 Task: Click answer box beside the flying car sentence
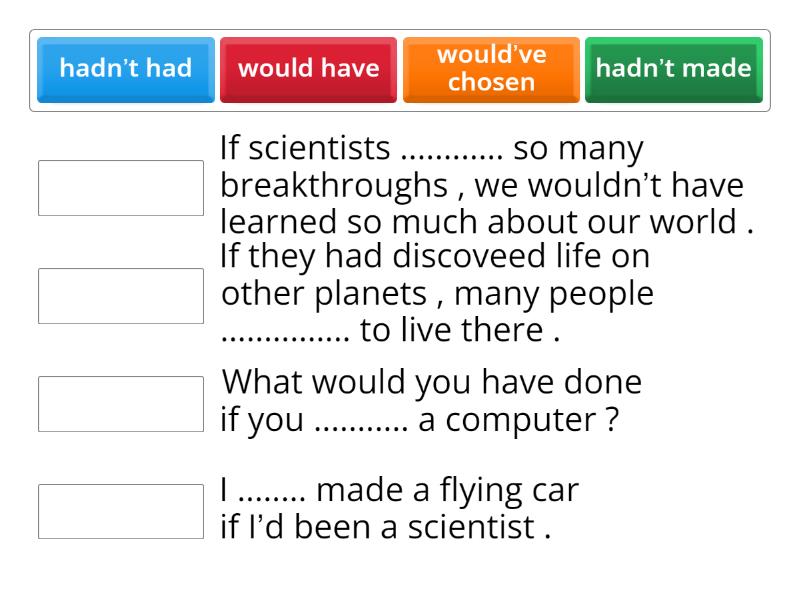point(121,512)
